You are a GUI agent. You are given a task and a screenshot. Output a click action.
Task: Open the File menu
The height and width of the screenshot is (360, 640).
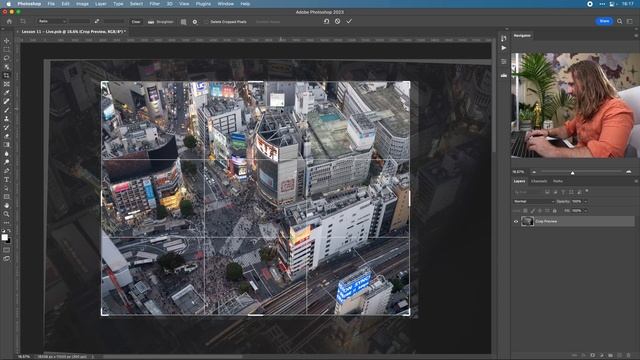point(51,4)
